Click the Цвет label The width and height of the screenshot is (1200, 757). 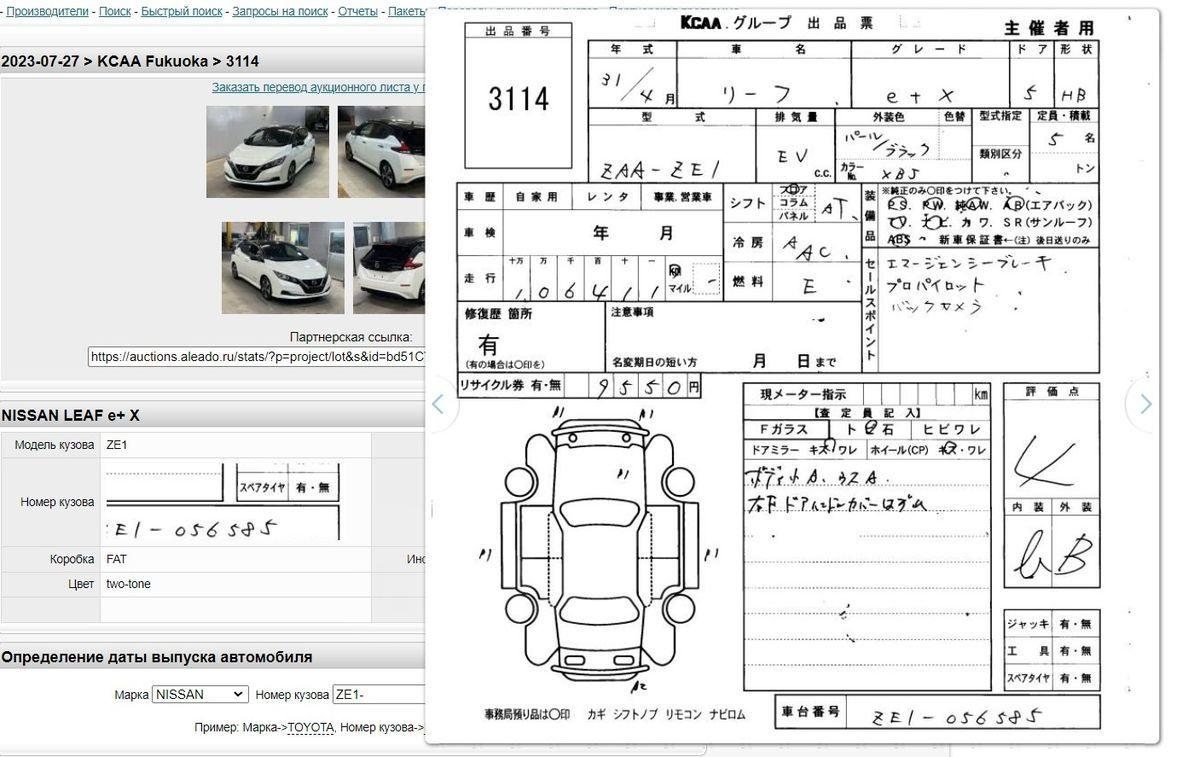81,584
